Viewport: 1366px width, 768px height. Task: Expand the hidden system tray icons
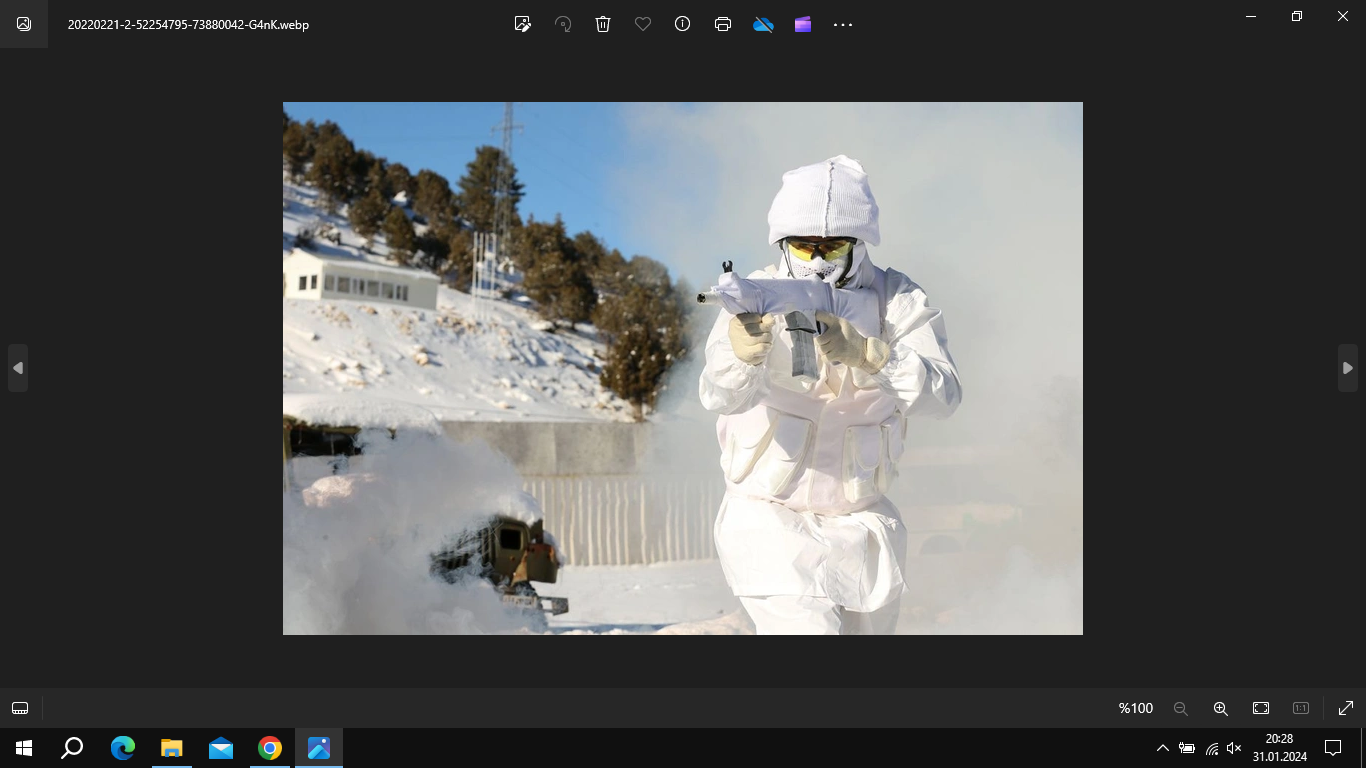[1162, 748]
